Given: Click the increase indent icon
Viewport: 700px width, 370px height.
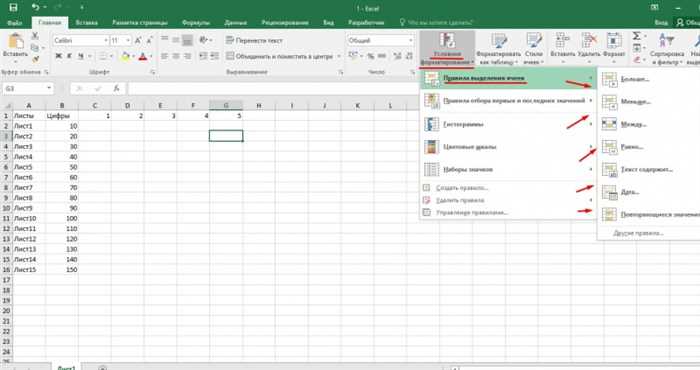Looking at the screenshot, I should 215,56.
